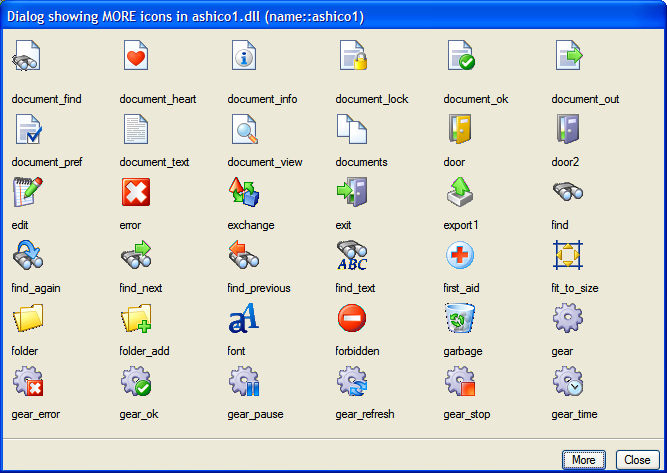Click the export1 icon
The image size is (667, 473).
coord(460,192)
